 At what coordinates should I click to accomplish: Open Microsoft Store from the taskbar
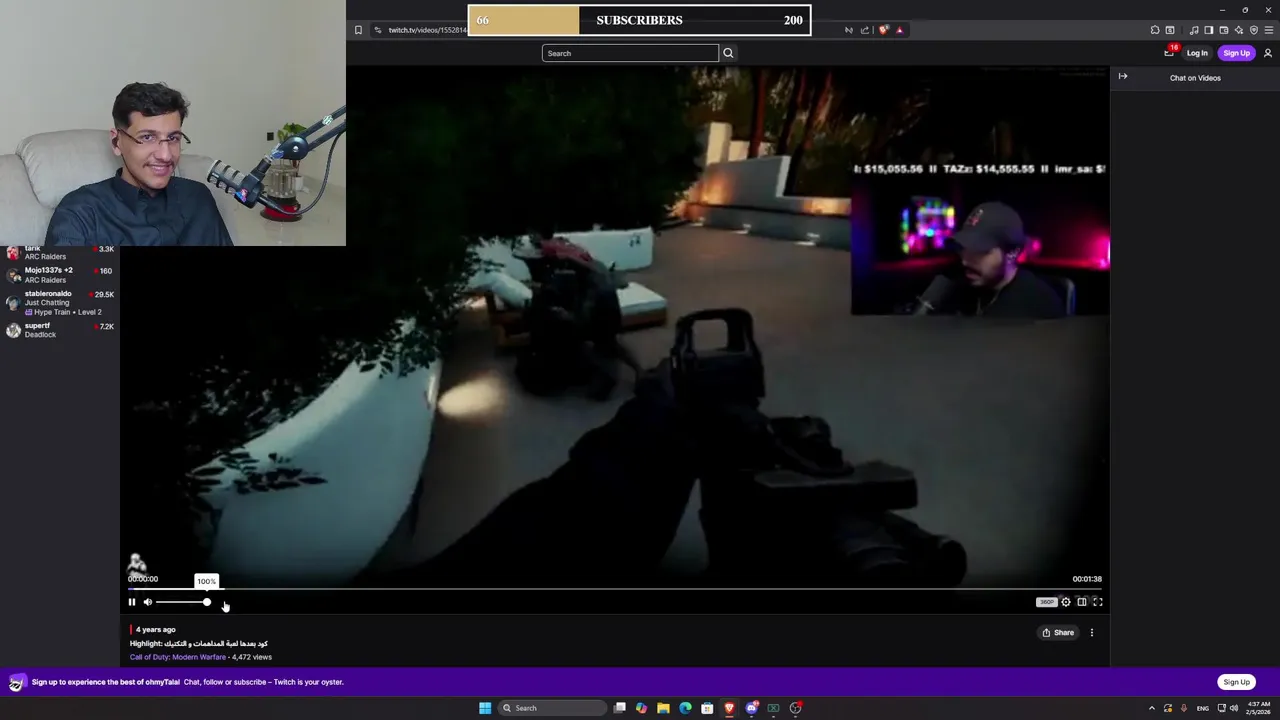[x=707, y=708]
